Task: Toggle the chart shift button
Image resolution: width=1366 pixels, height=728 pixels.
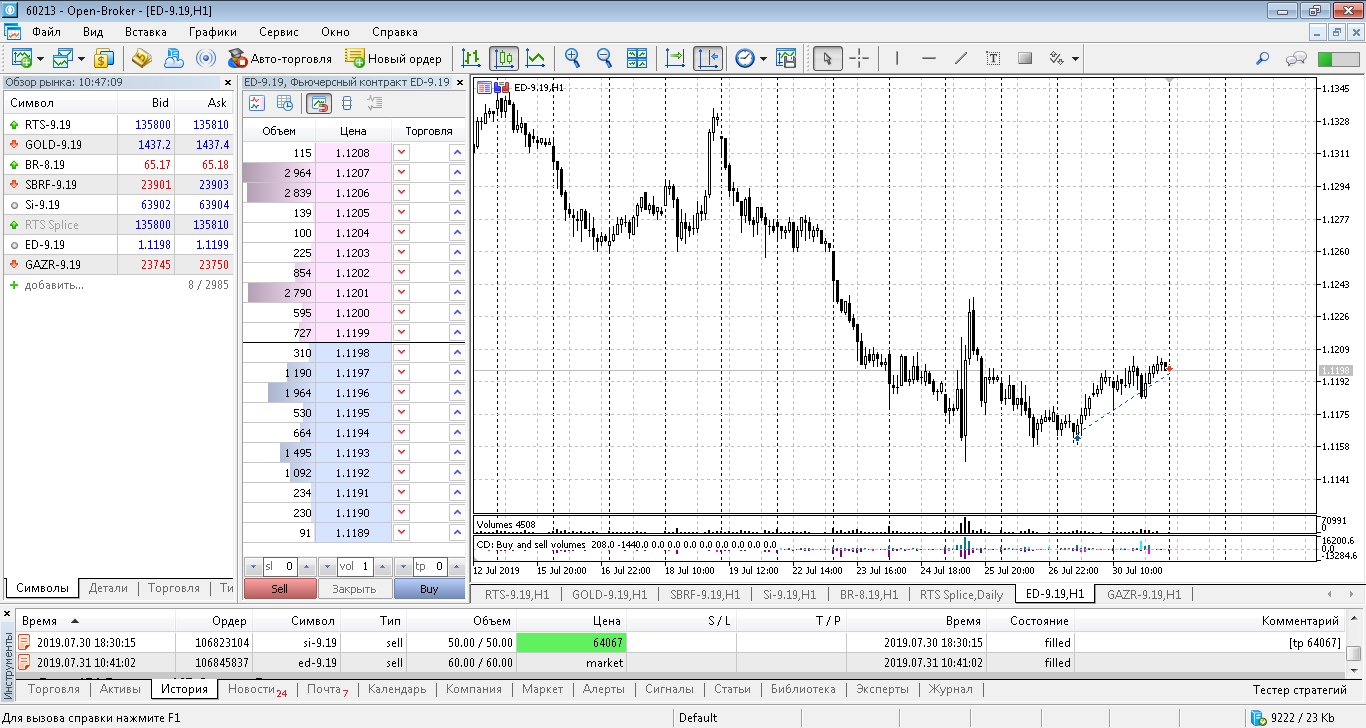Action: pos(707,58)
